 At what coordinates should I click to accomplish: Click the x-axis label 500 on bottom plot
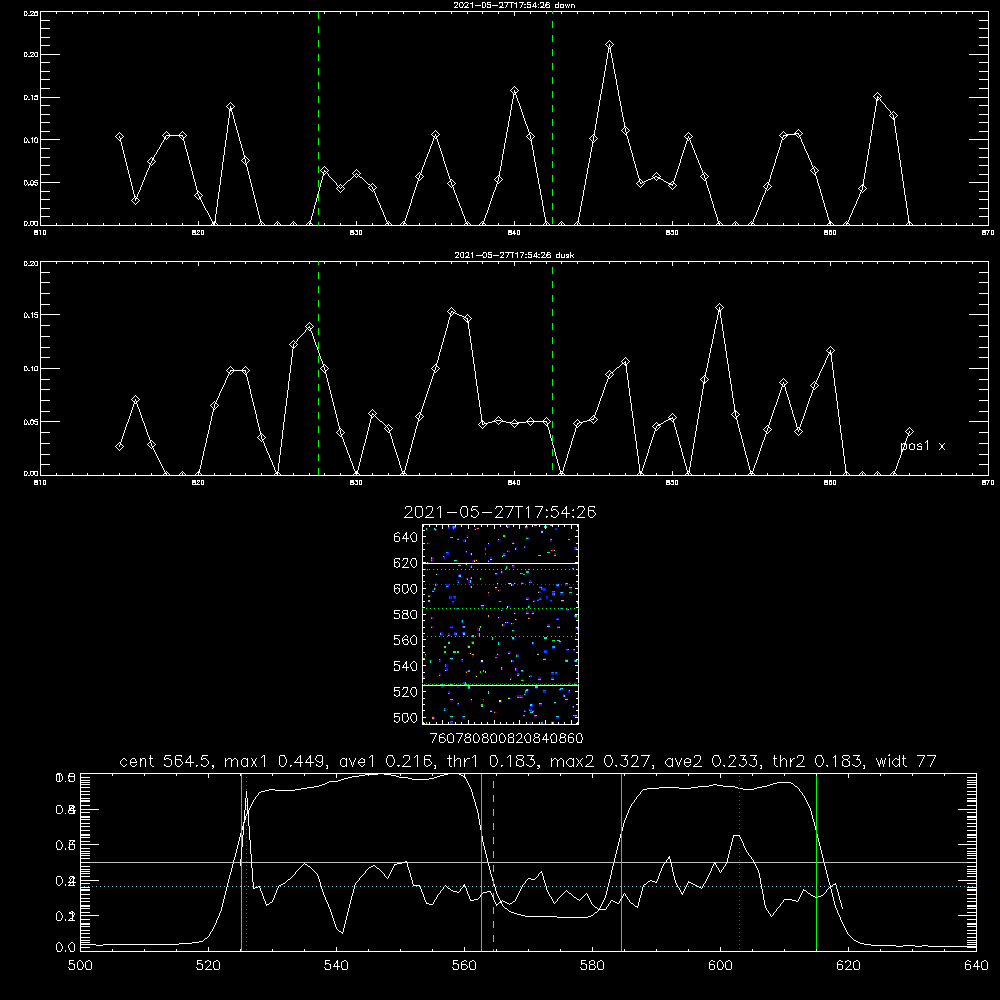point(80,965)
